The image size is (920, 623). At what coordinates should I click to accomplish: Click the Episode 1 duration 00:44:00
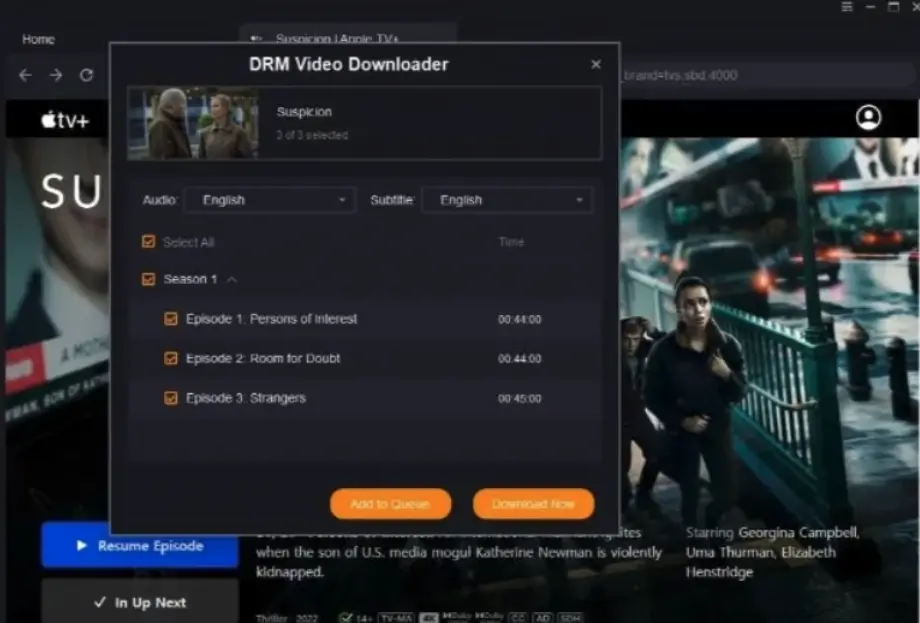coord(519,319)
